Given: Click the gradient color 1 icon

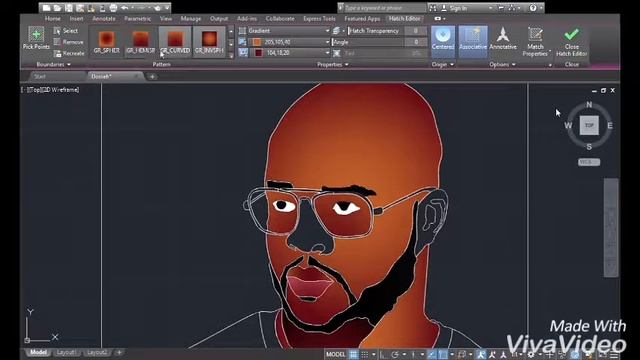Looking at the screenshot, I should [x=242, y=42].
